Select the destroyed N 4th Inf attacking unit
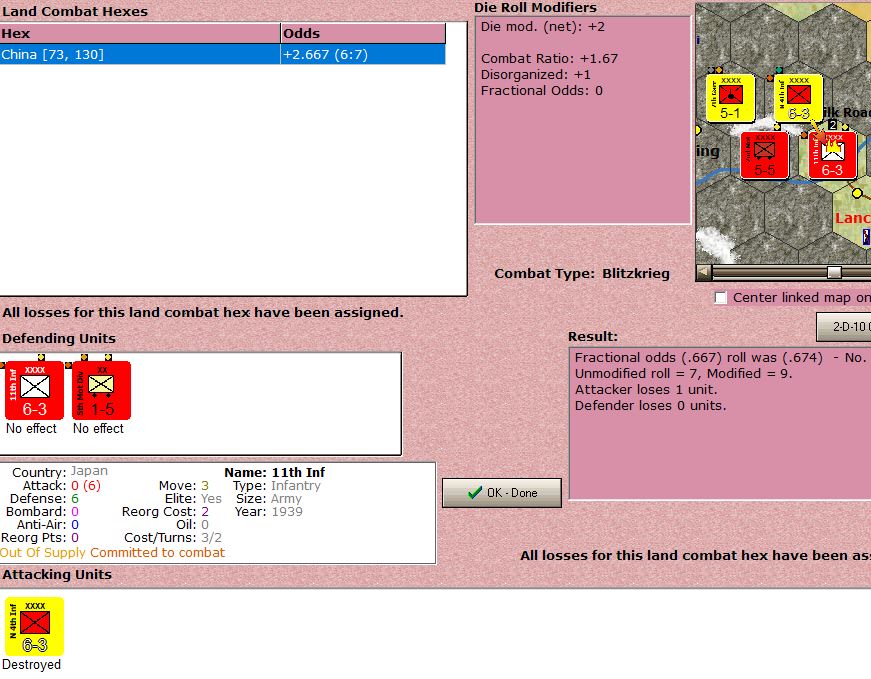 34,626
